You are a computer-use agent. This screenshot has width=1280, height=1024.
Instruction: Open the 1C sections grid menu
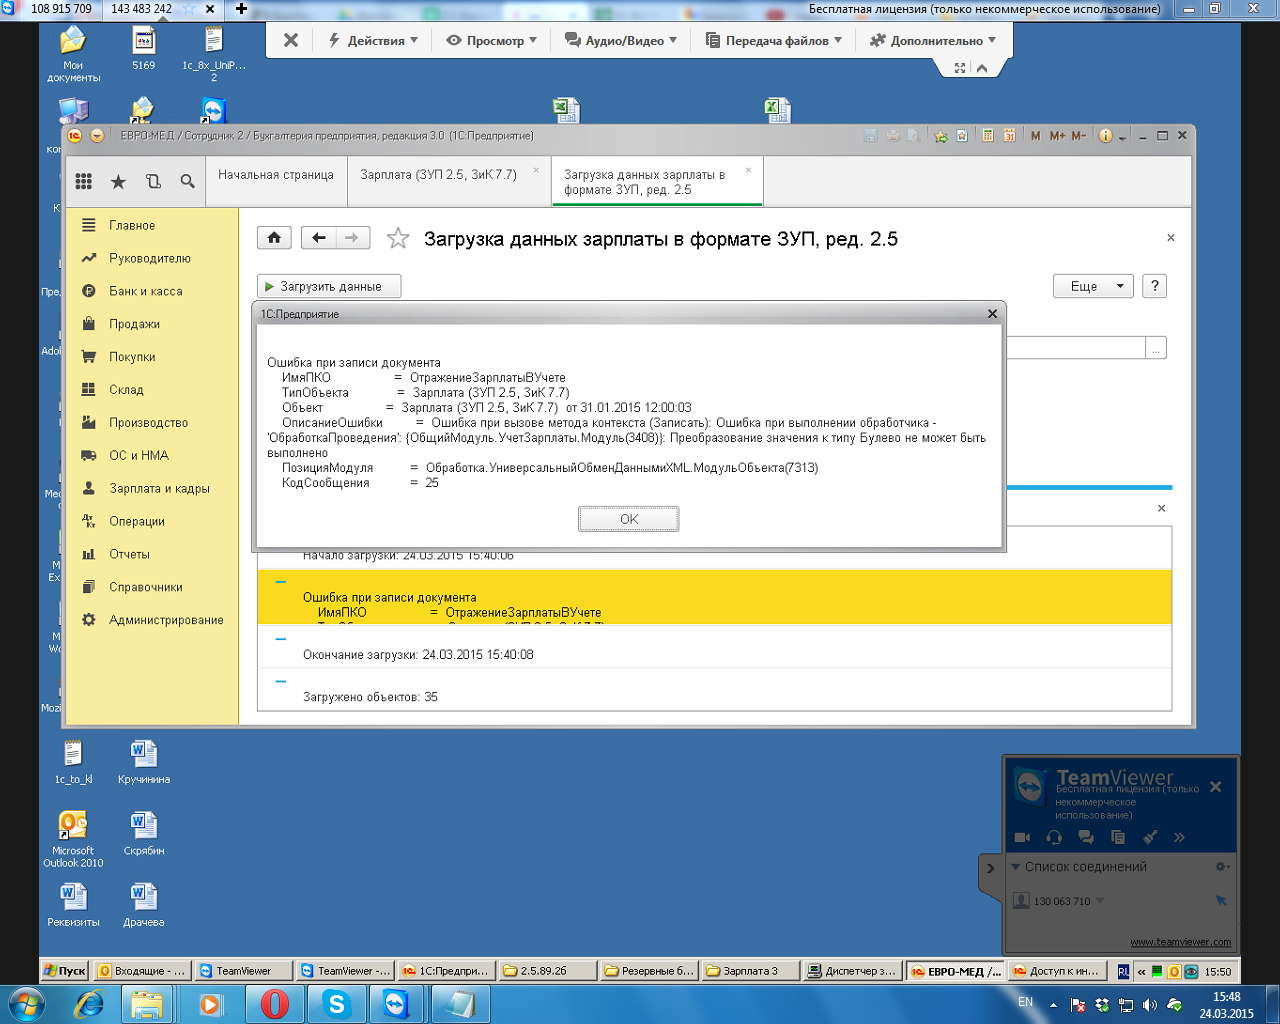pyautogui.click(x=84, y=181)
